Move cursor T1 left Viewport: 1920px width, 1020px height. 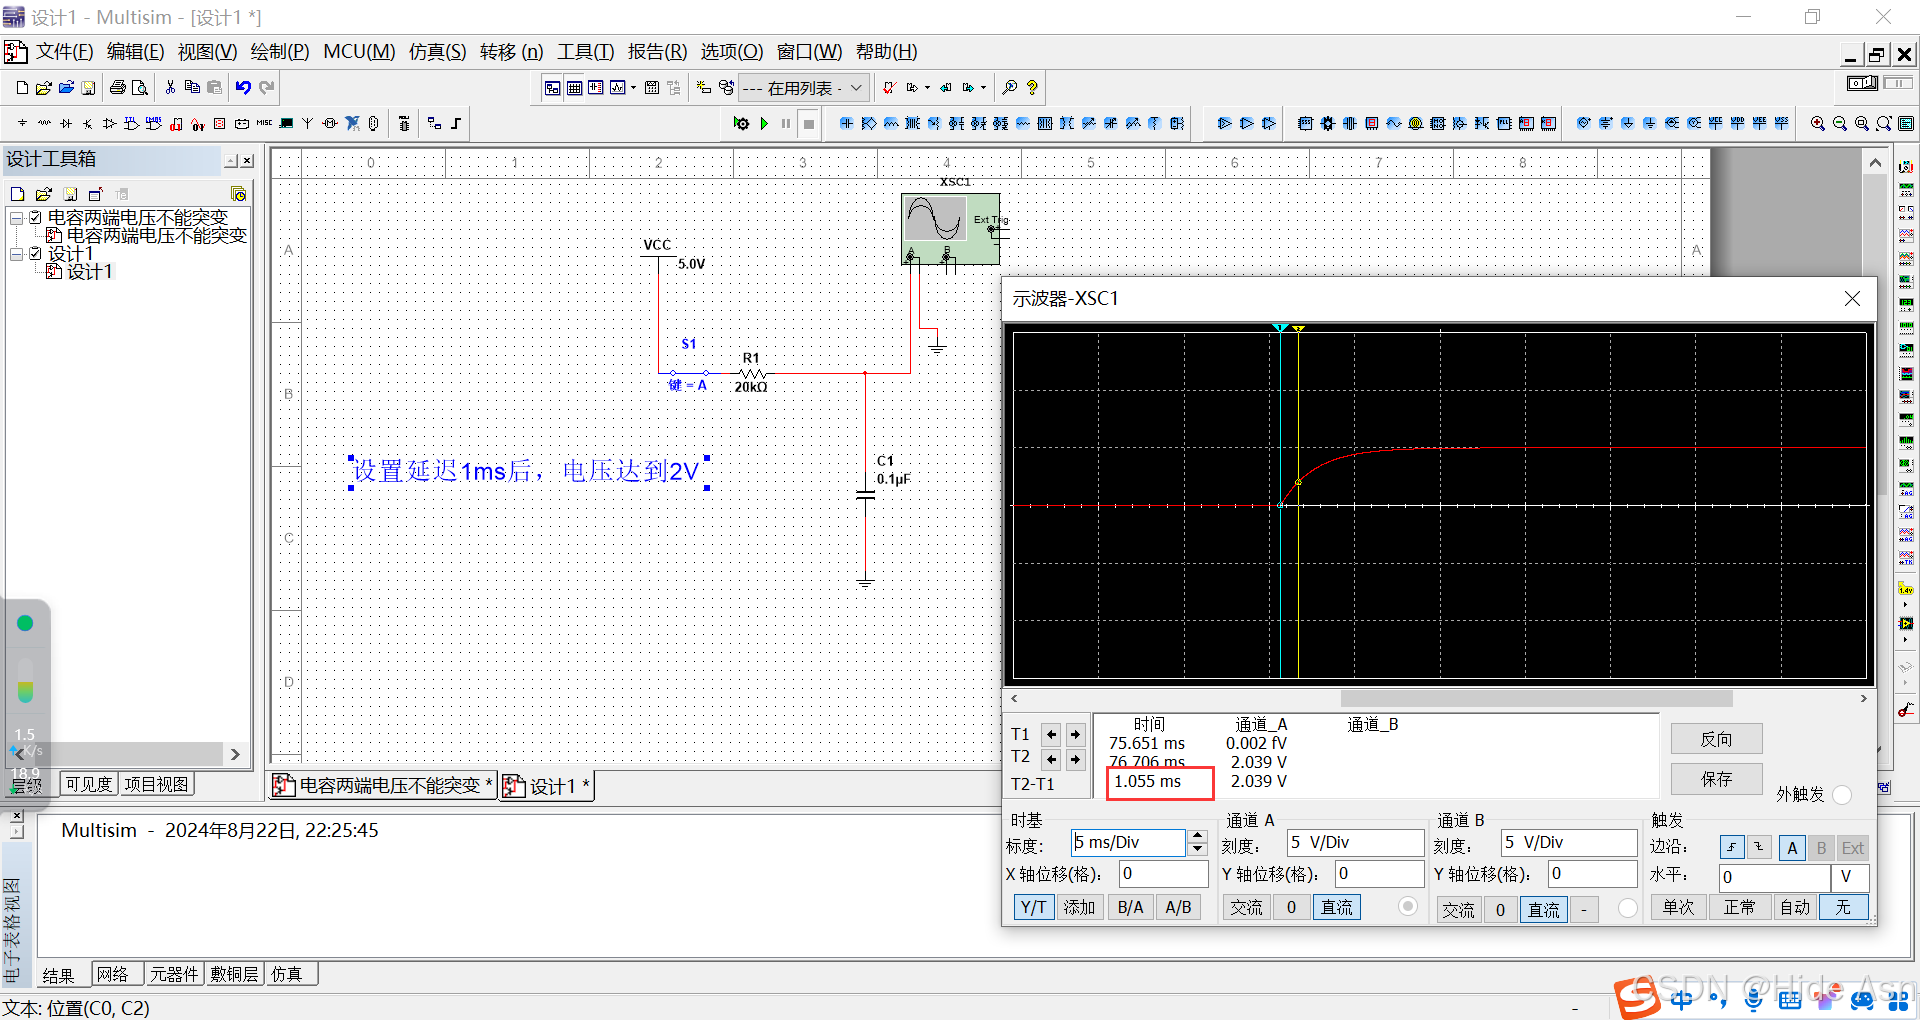pyautogui.click(x=1051, y=735)
